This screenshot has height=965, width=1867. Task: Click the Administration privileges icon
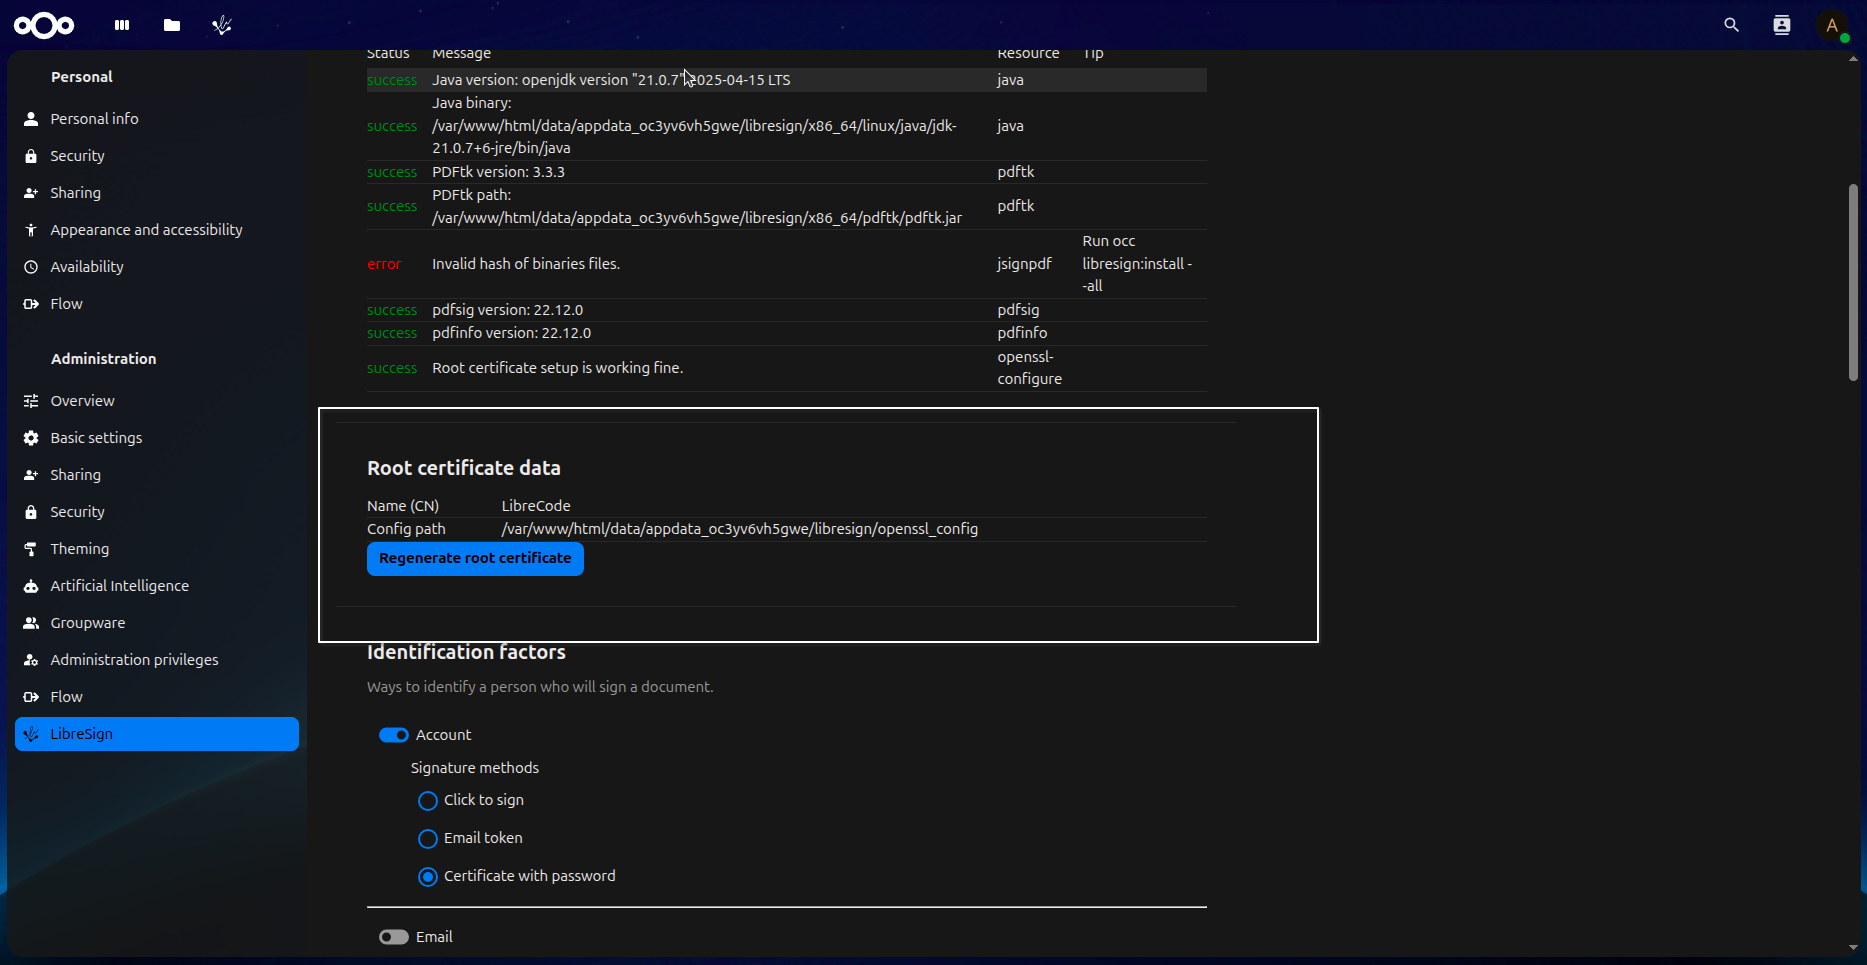point(31,660)
